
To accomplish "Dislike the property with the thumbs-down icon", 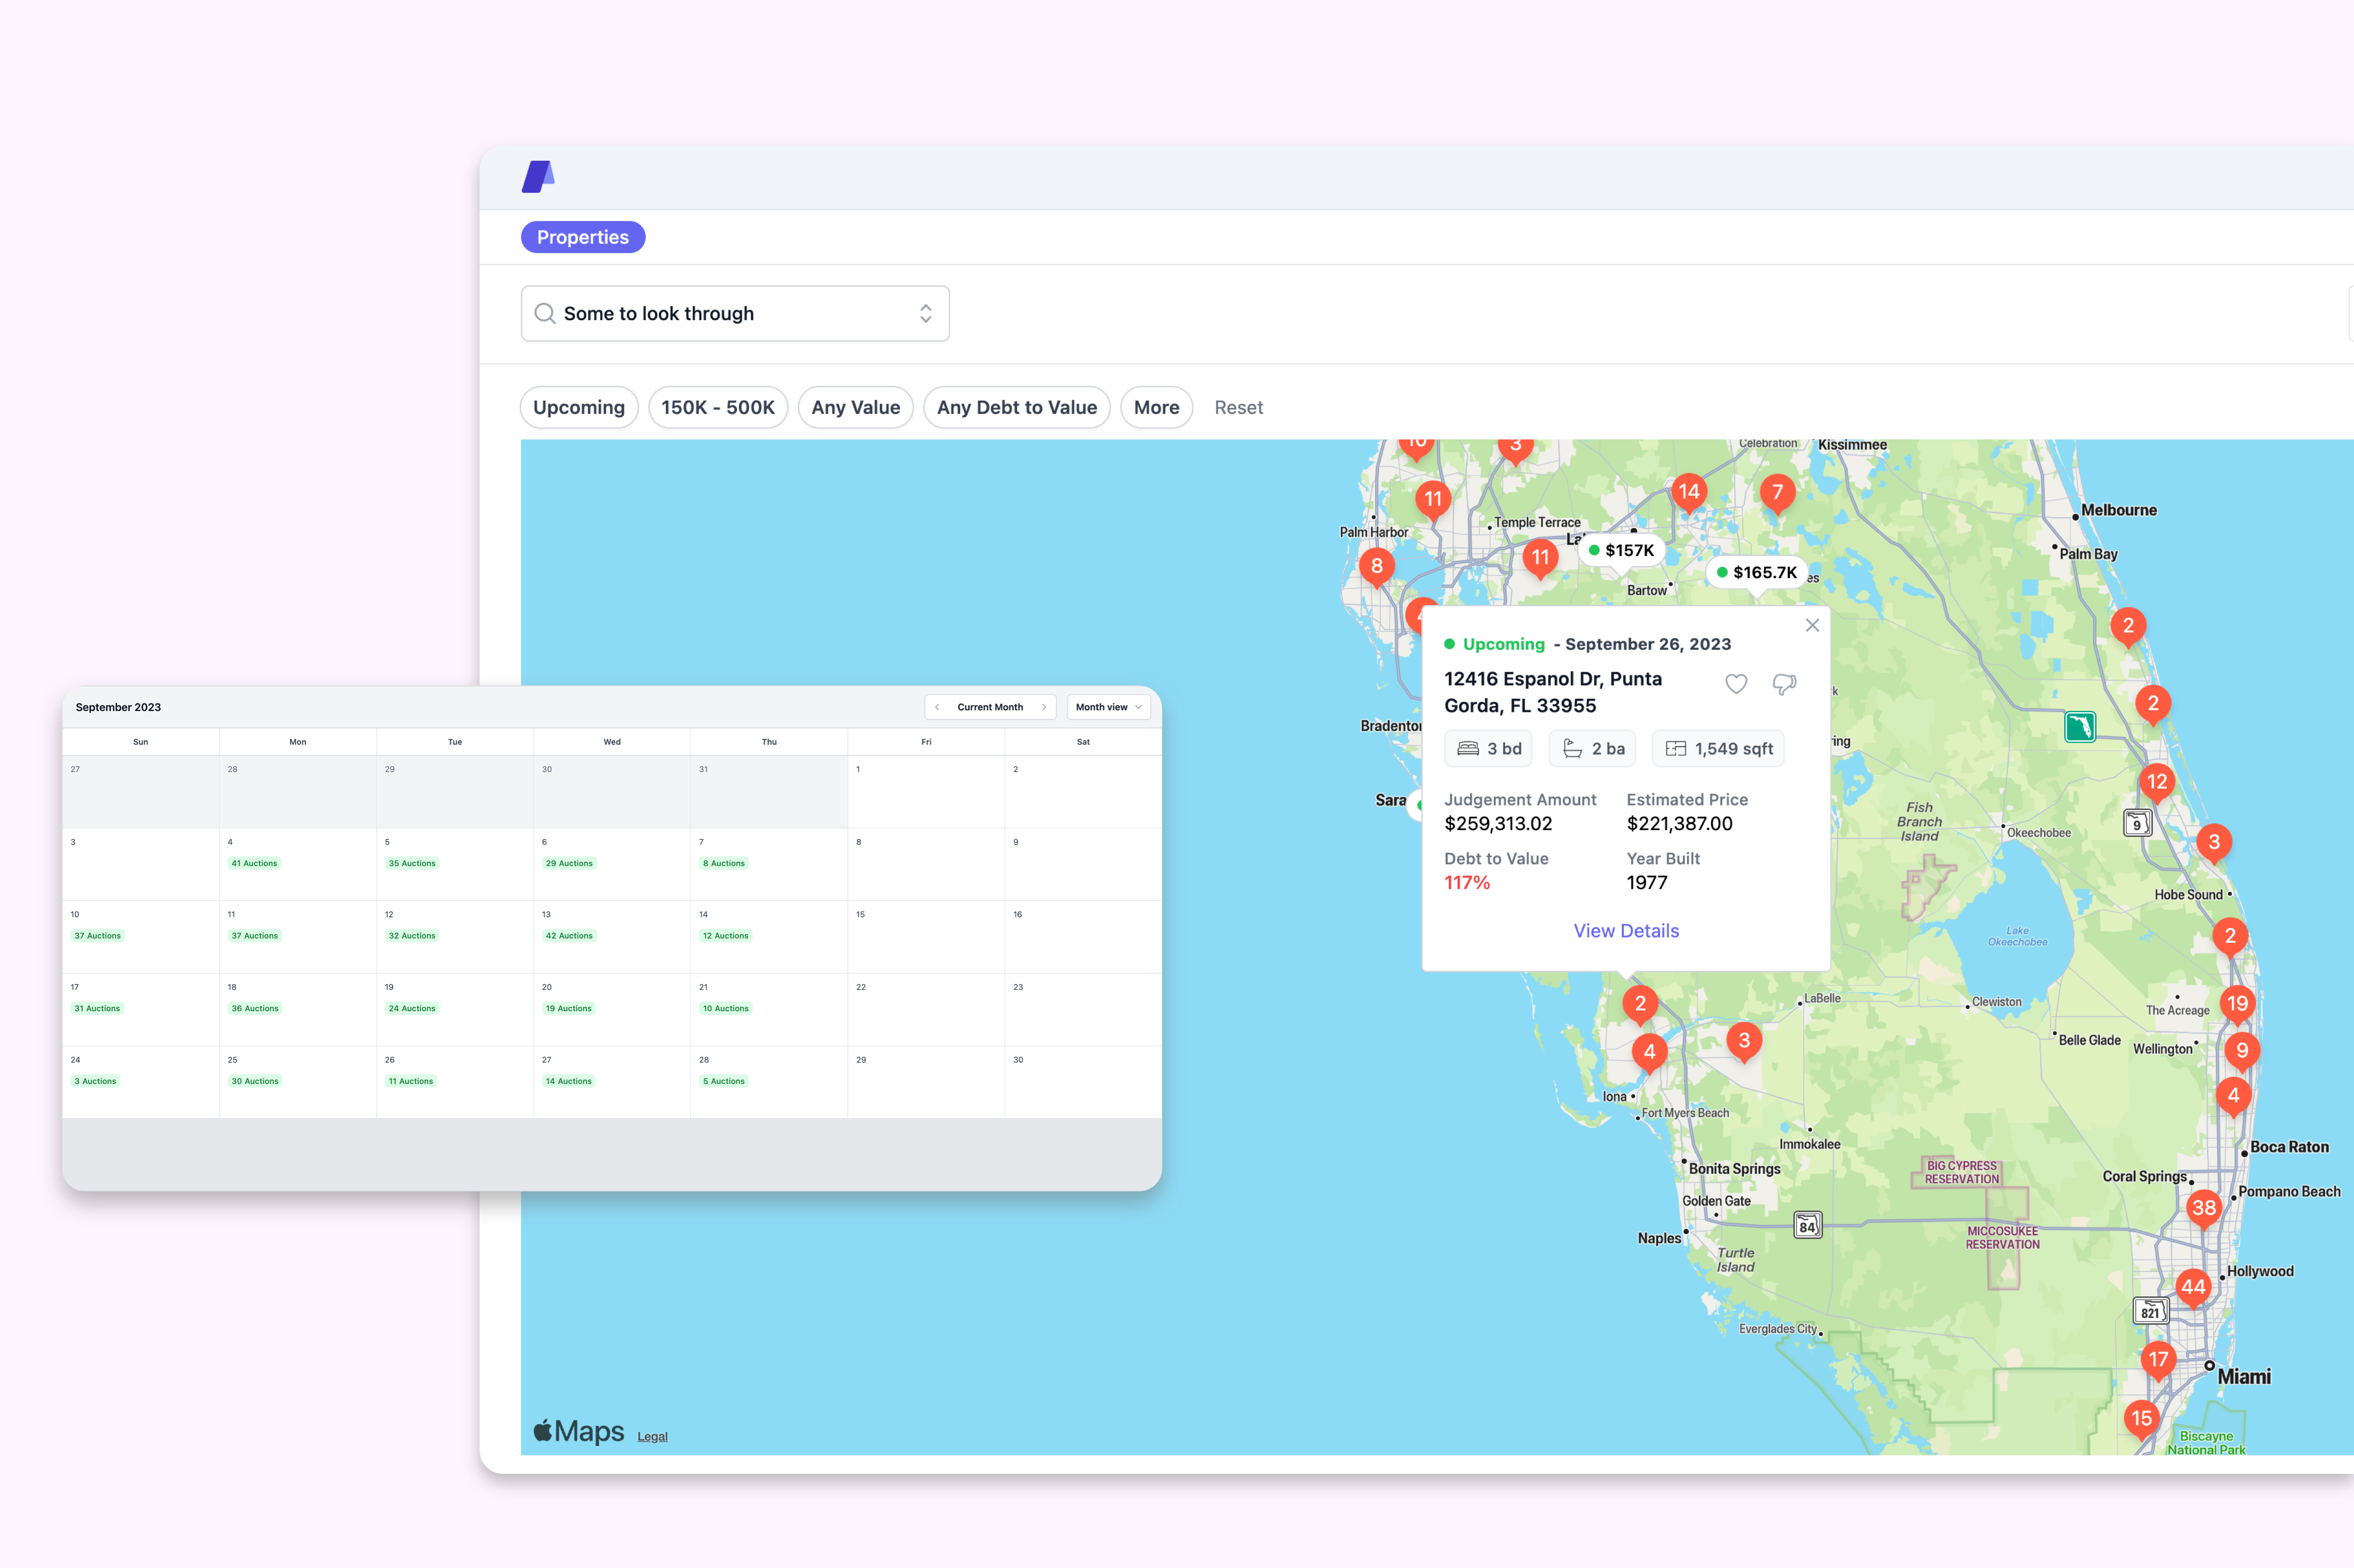I will pos(1784,684).
